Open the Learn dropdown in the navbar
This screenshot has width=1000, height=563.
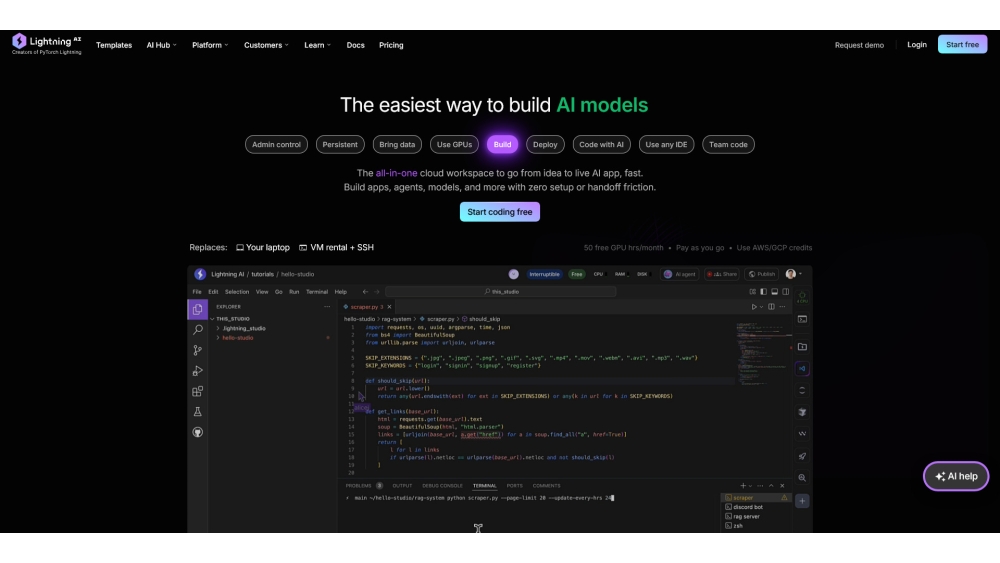317,45
